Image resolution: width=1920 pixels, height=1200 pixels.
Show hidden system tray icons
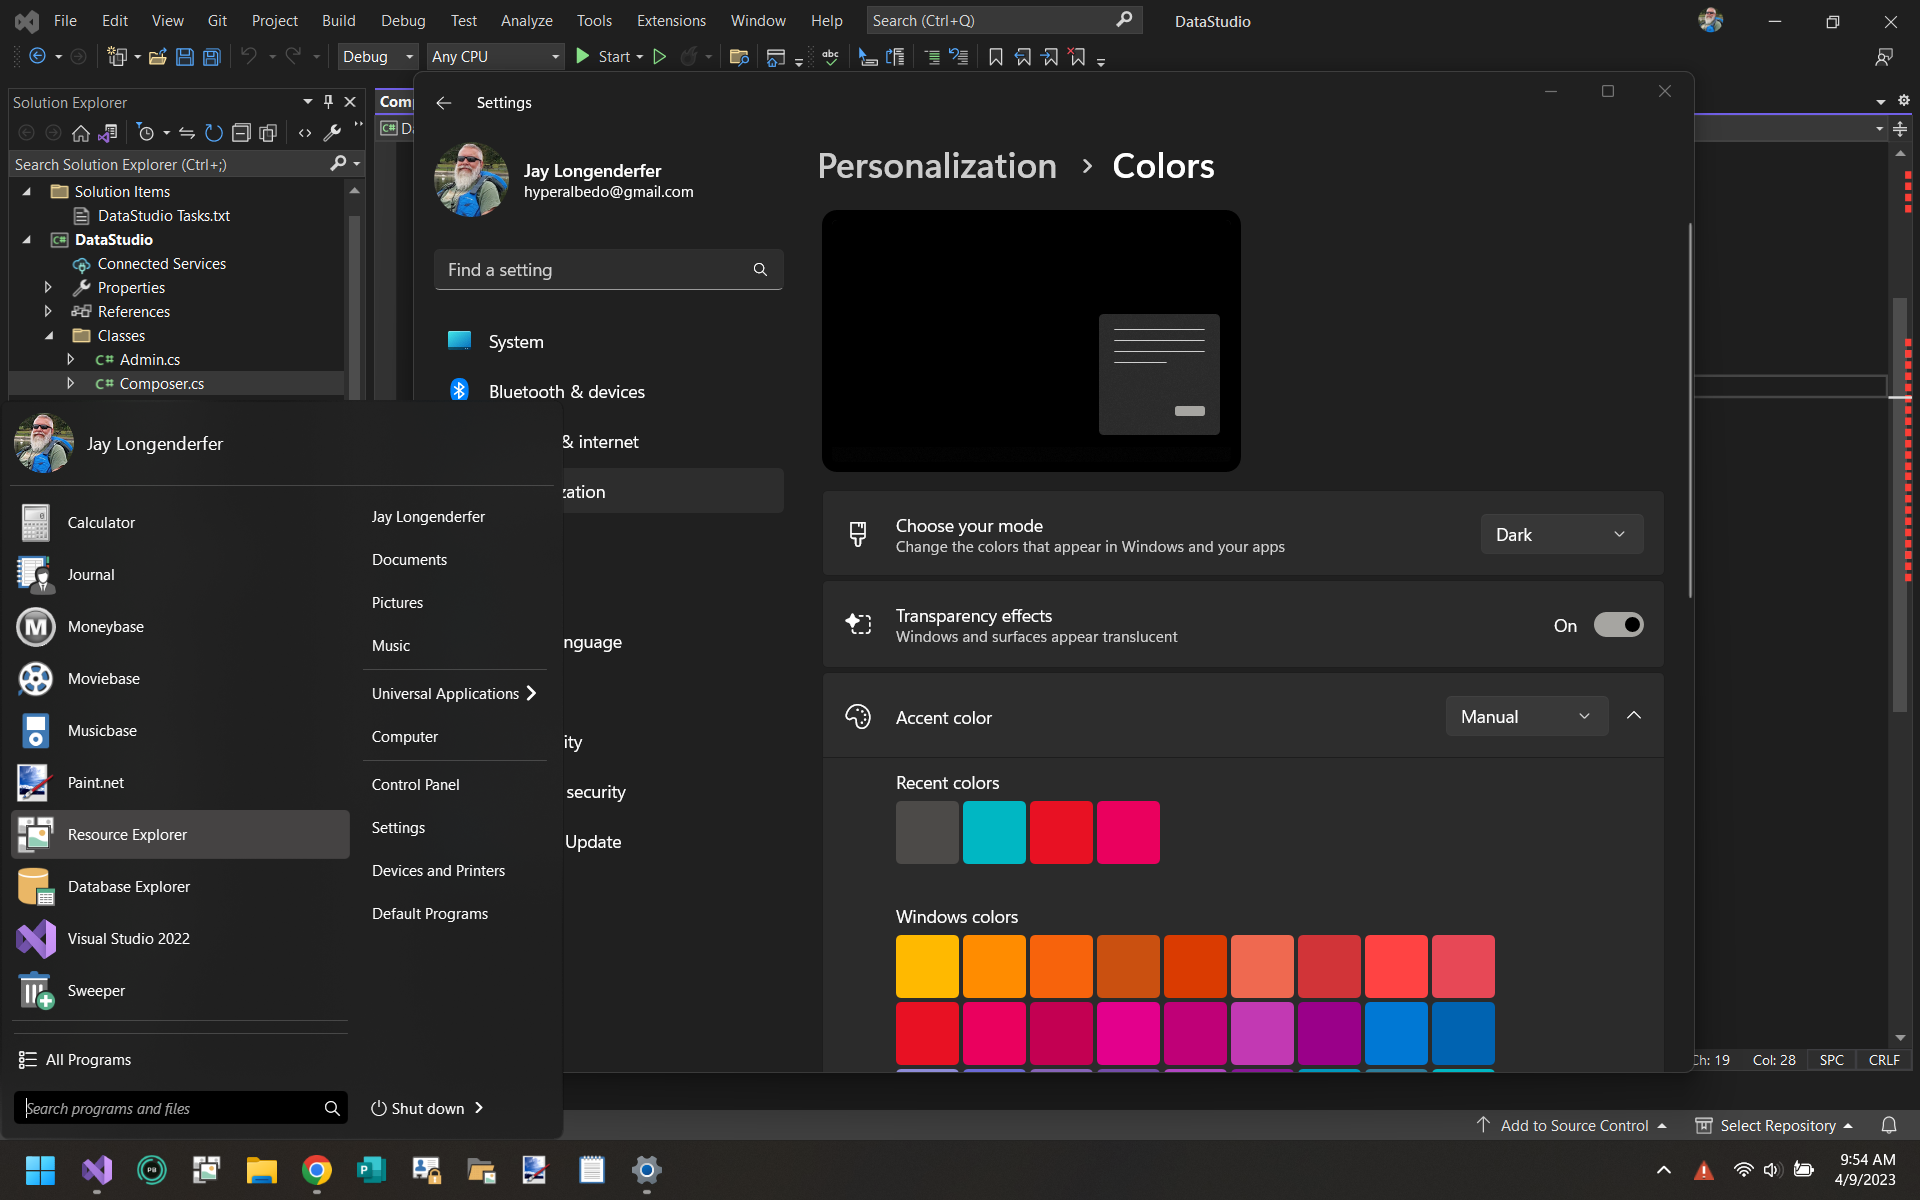tap(1664, 1170)
